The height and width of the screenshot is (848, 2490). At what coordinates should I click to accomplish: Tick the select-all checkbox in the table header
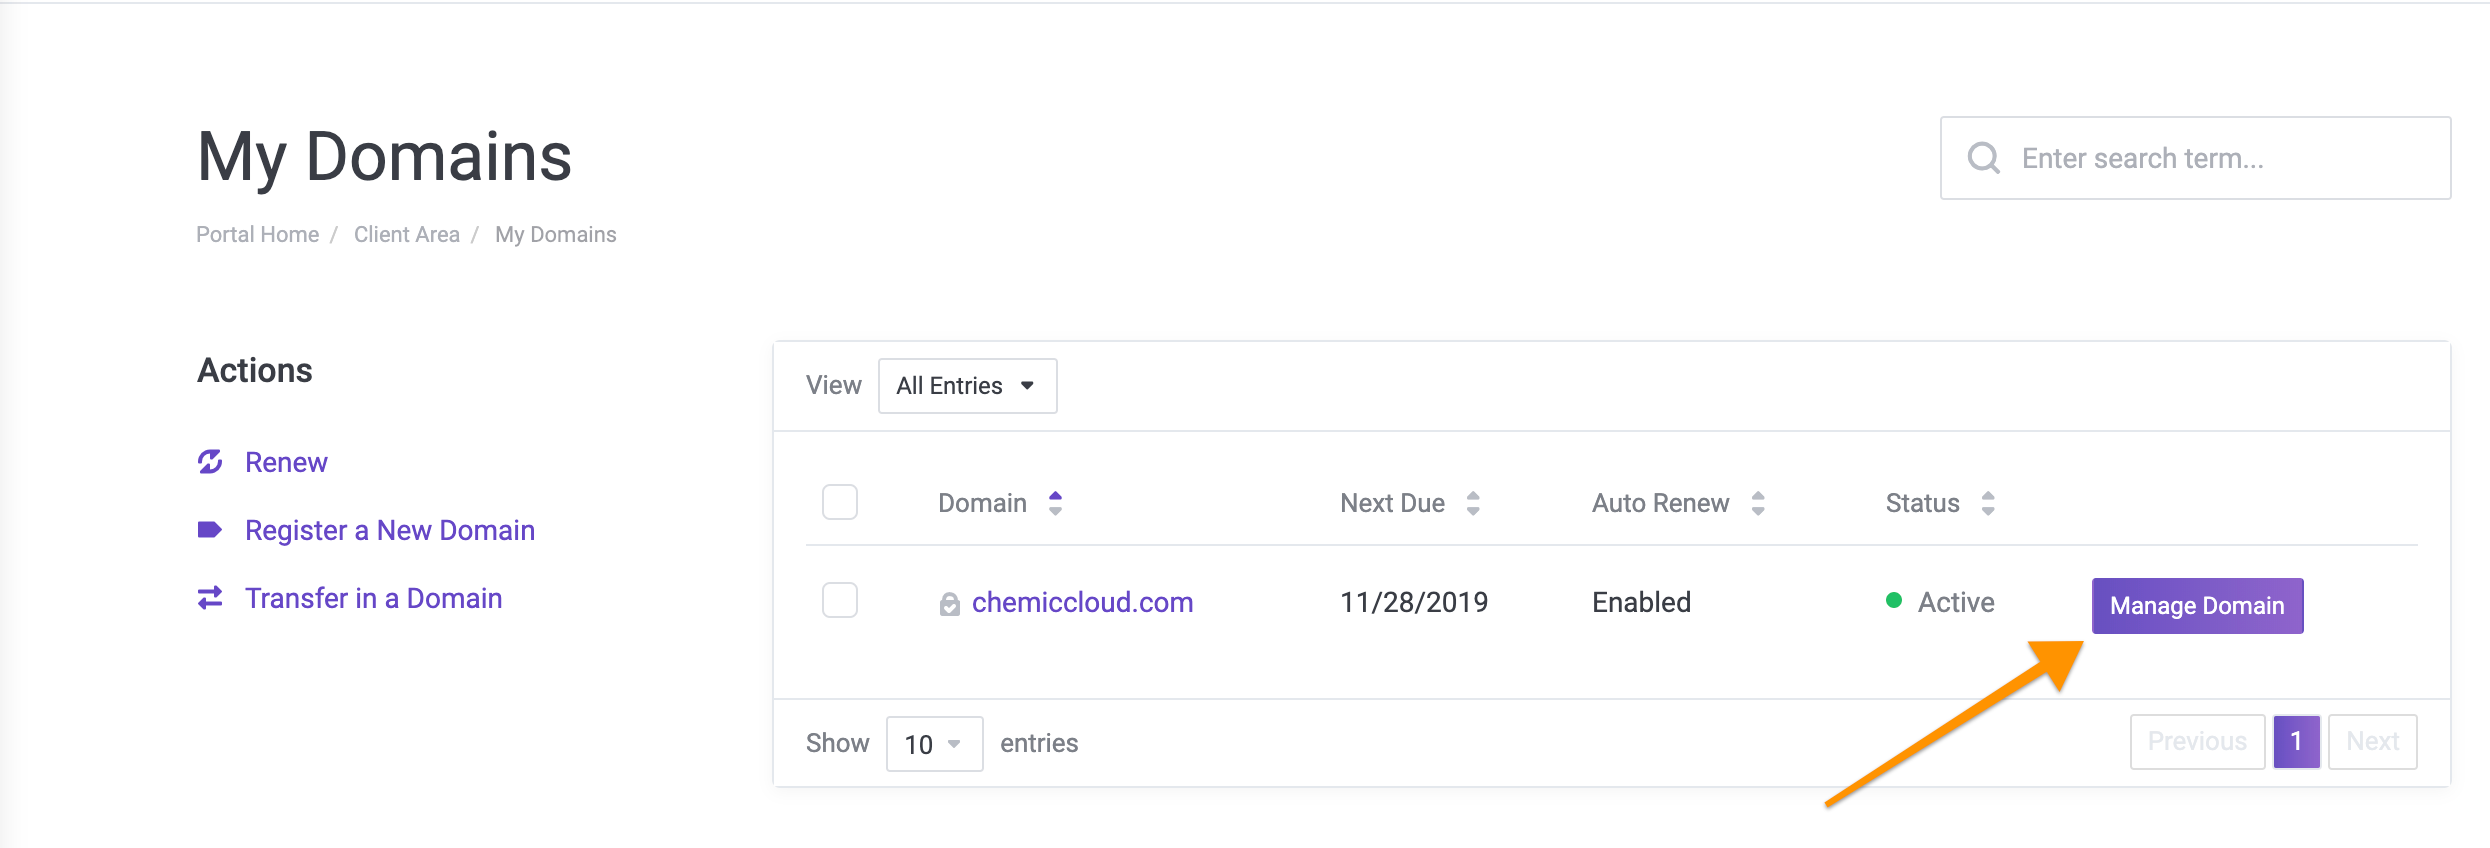(x=840, y=502)
